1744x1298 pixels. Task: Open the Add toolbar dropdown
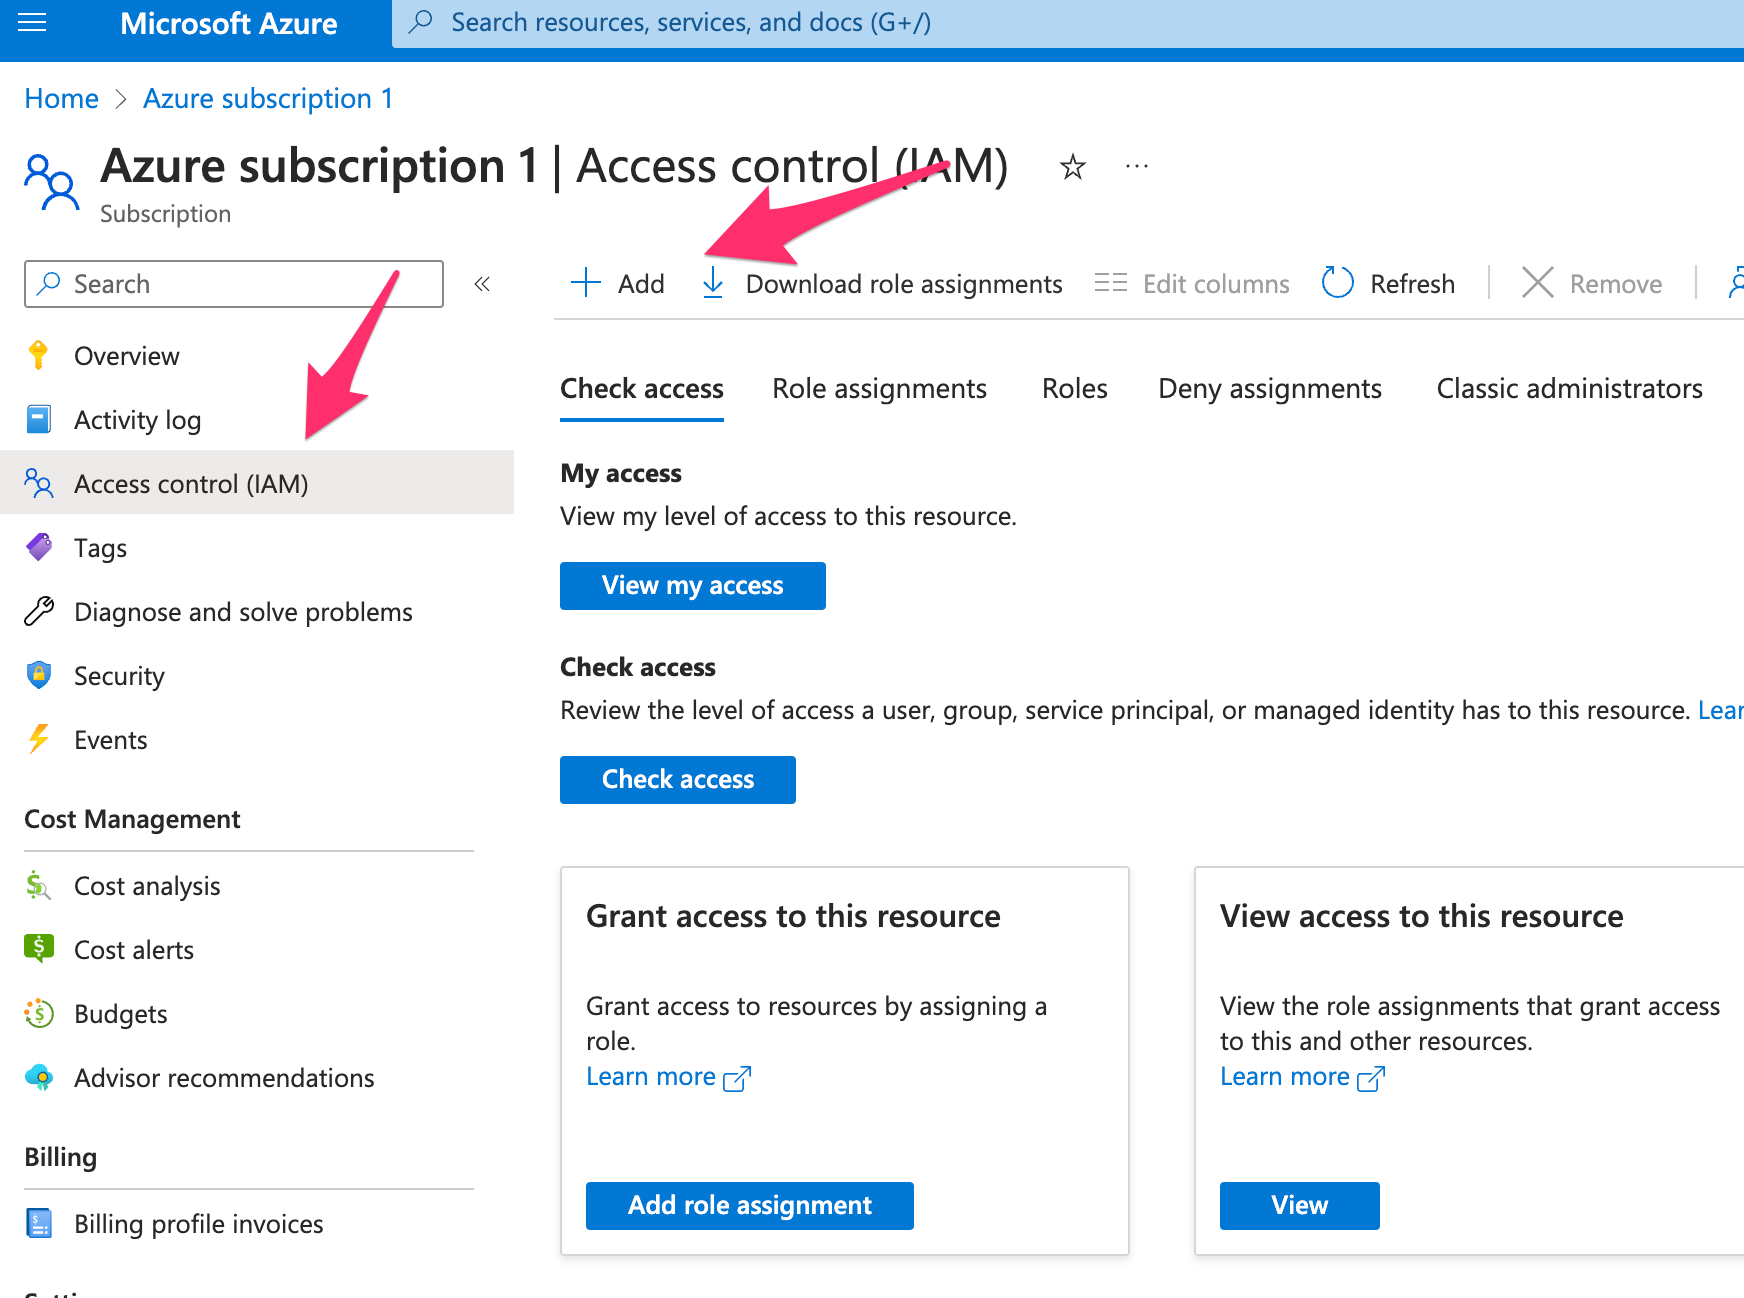(617, 283)
